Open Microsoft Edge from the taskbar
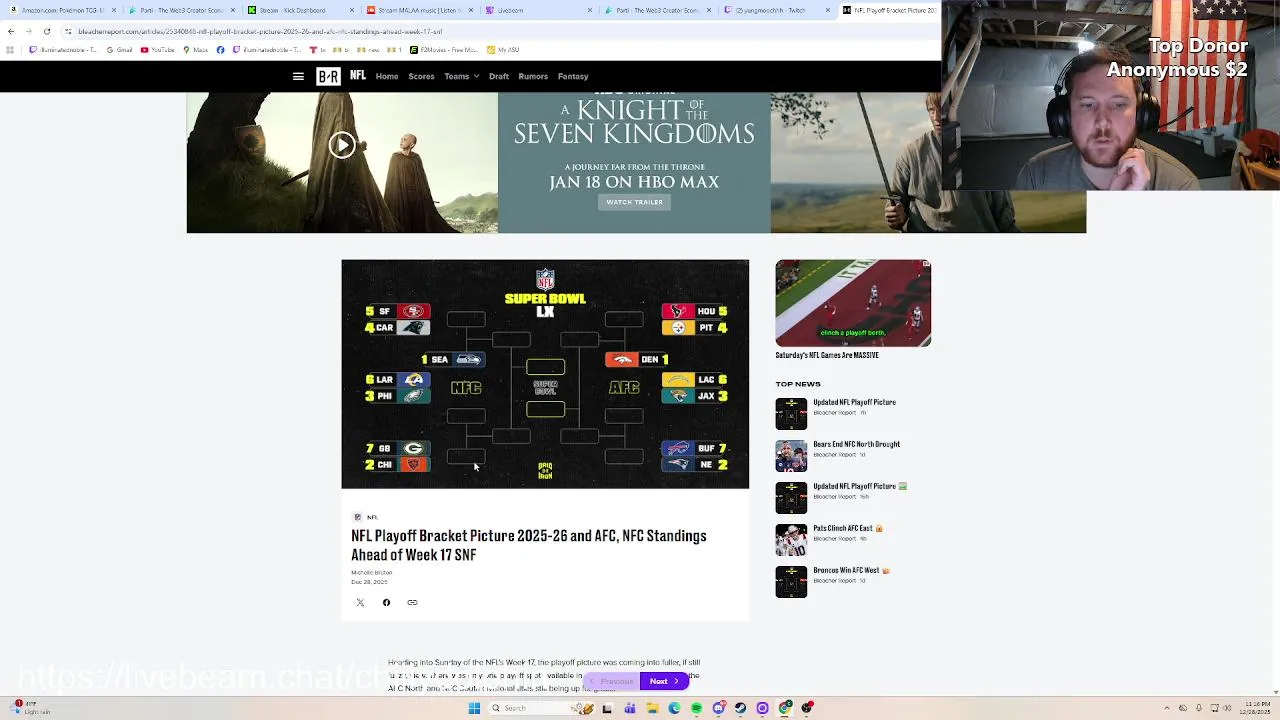The height and width of the screenshot is (720, 1280). 674,708
